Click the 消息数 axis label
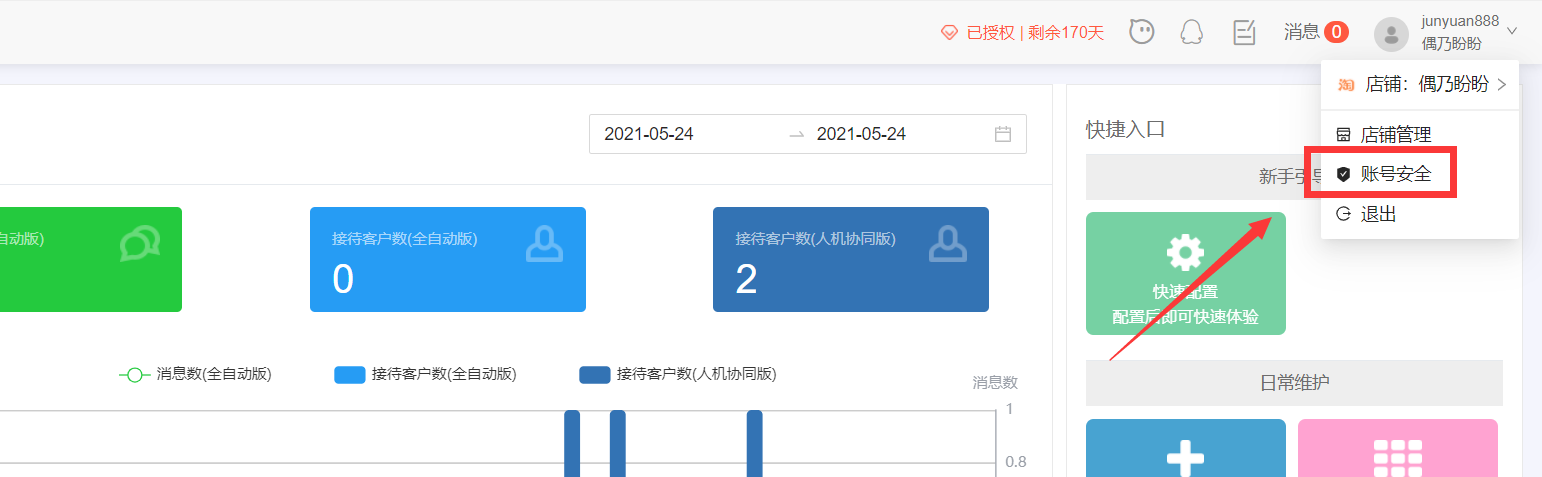This screenshot has height=477, width=1542. coord(995,382)
